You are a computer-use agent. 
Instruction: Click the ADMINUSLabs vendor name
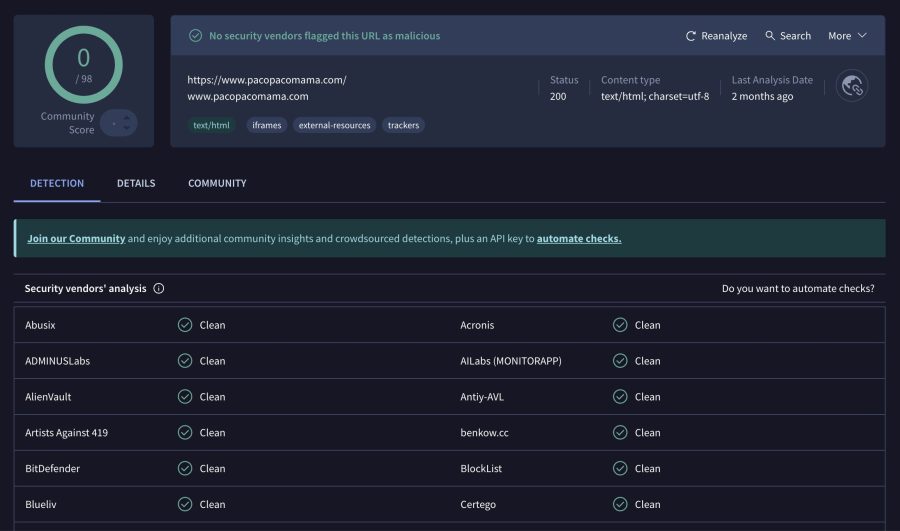pyautogui.click(x=57, y=361)
